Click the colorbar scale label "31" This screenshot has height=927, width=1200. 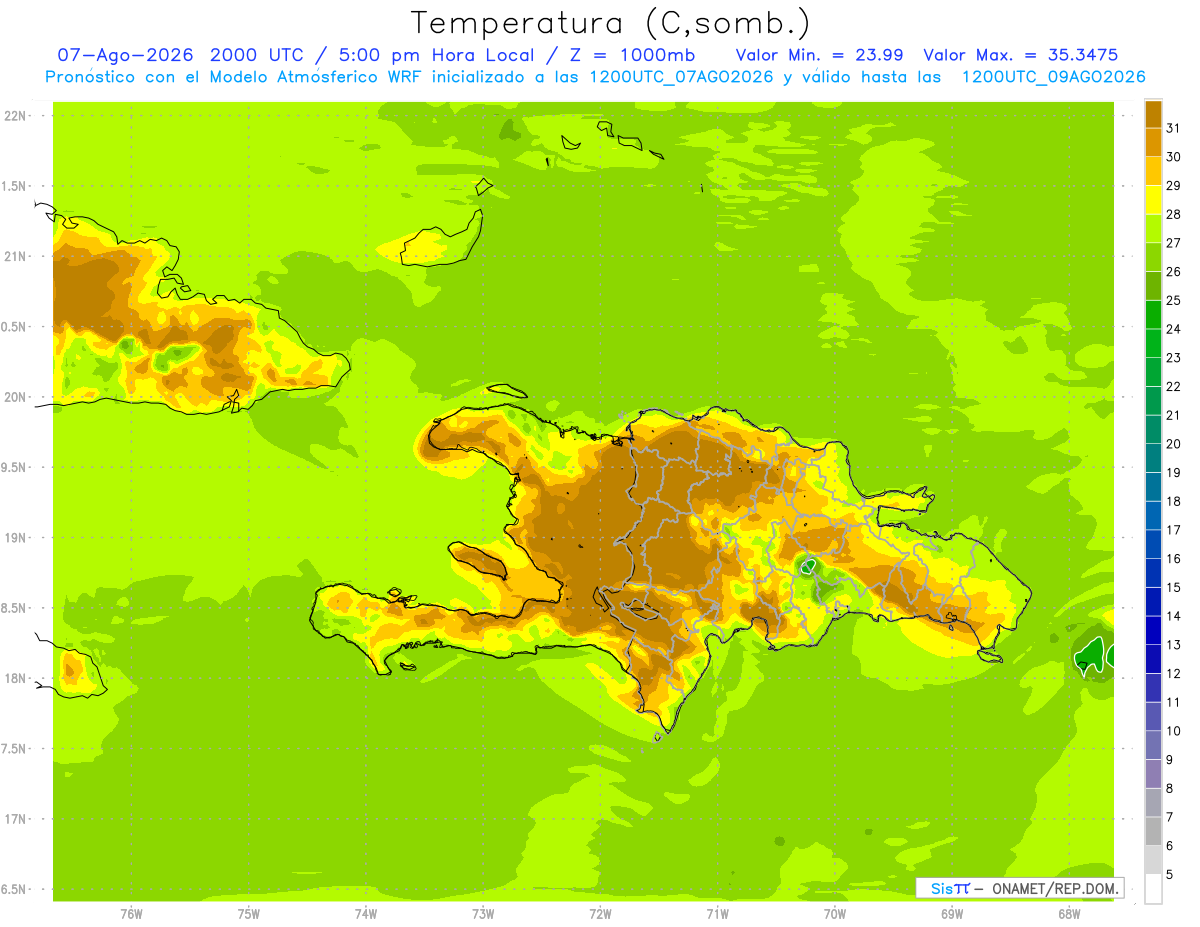point(1173,128)
